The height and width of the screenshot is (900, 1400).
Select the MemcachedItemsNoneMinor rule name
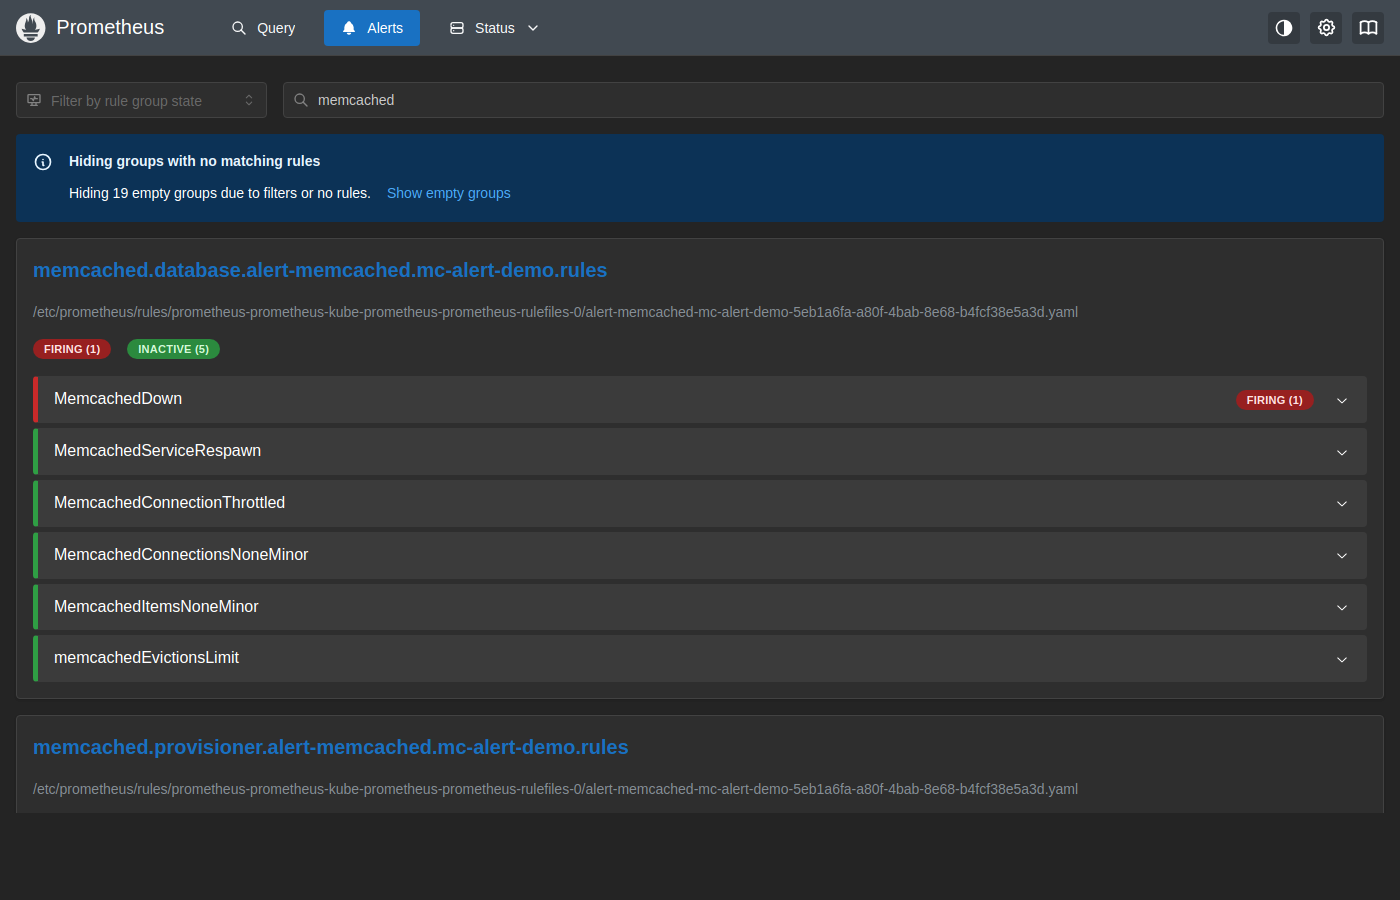156,607
